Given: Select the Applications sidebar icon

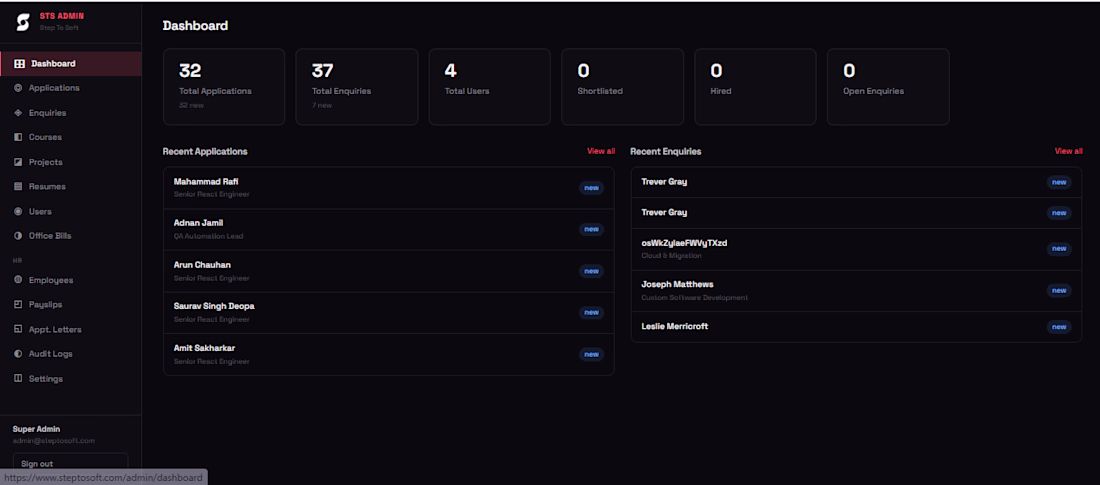Looking at the screenshot, I should click(x=18, y=88).
